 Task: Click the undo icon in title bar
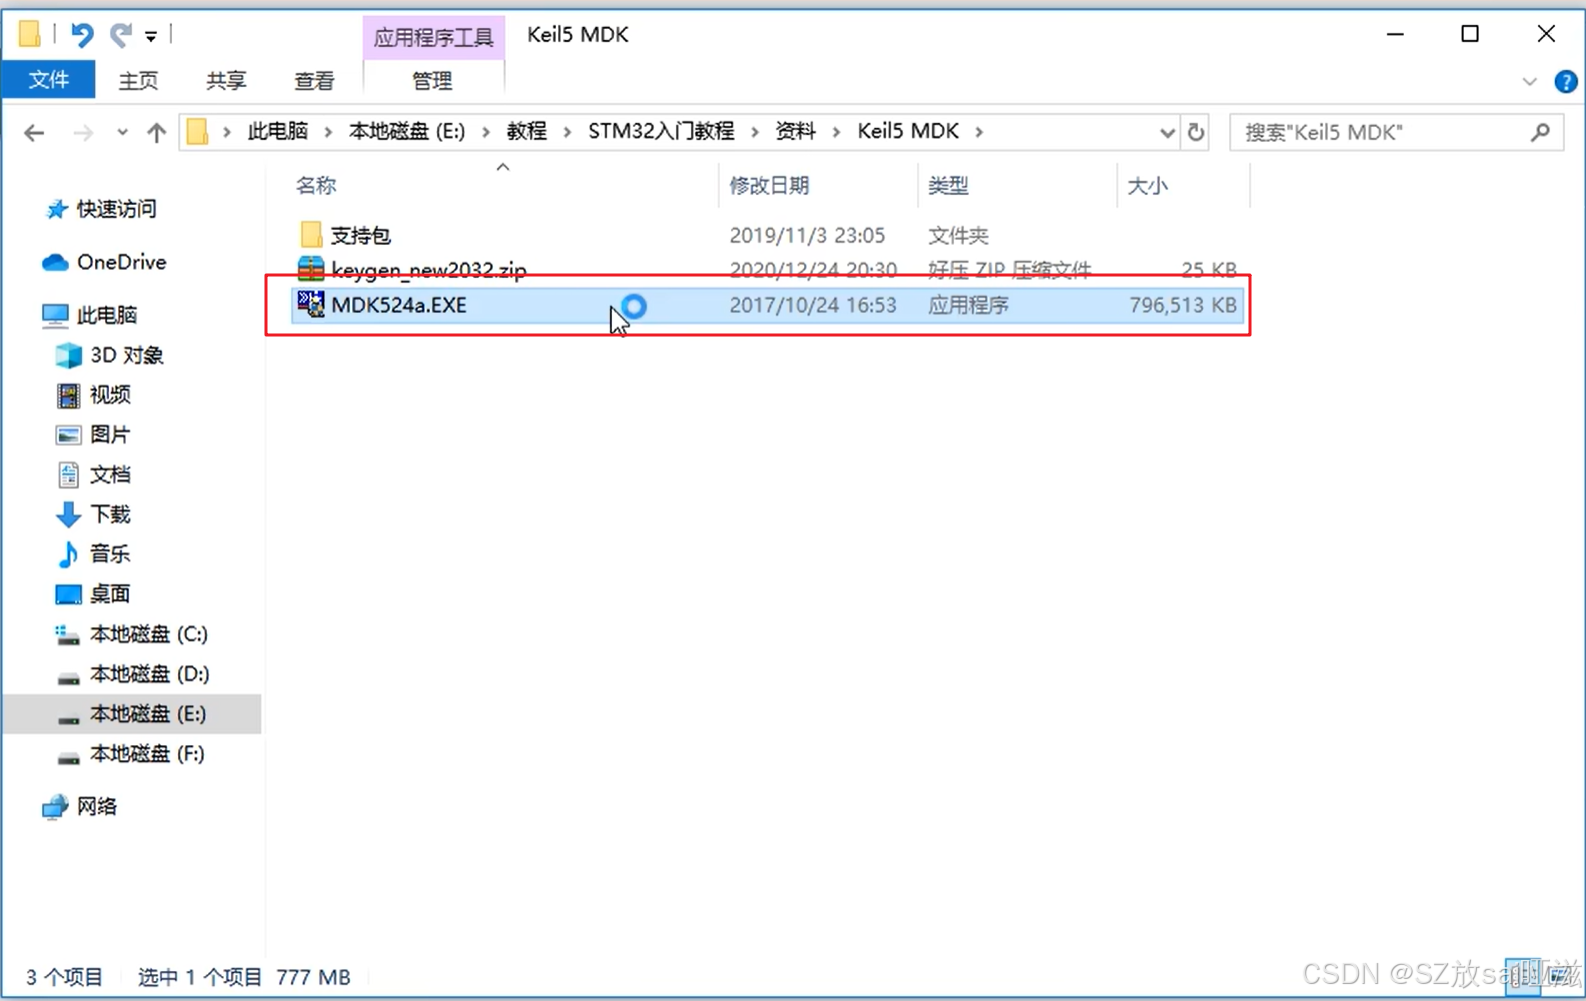click(x=82, y=35)
